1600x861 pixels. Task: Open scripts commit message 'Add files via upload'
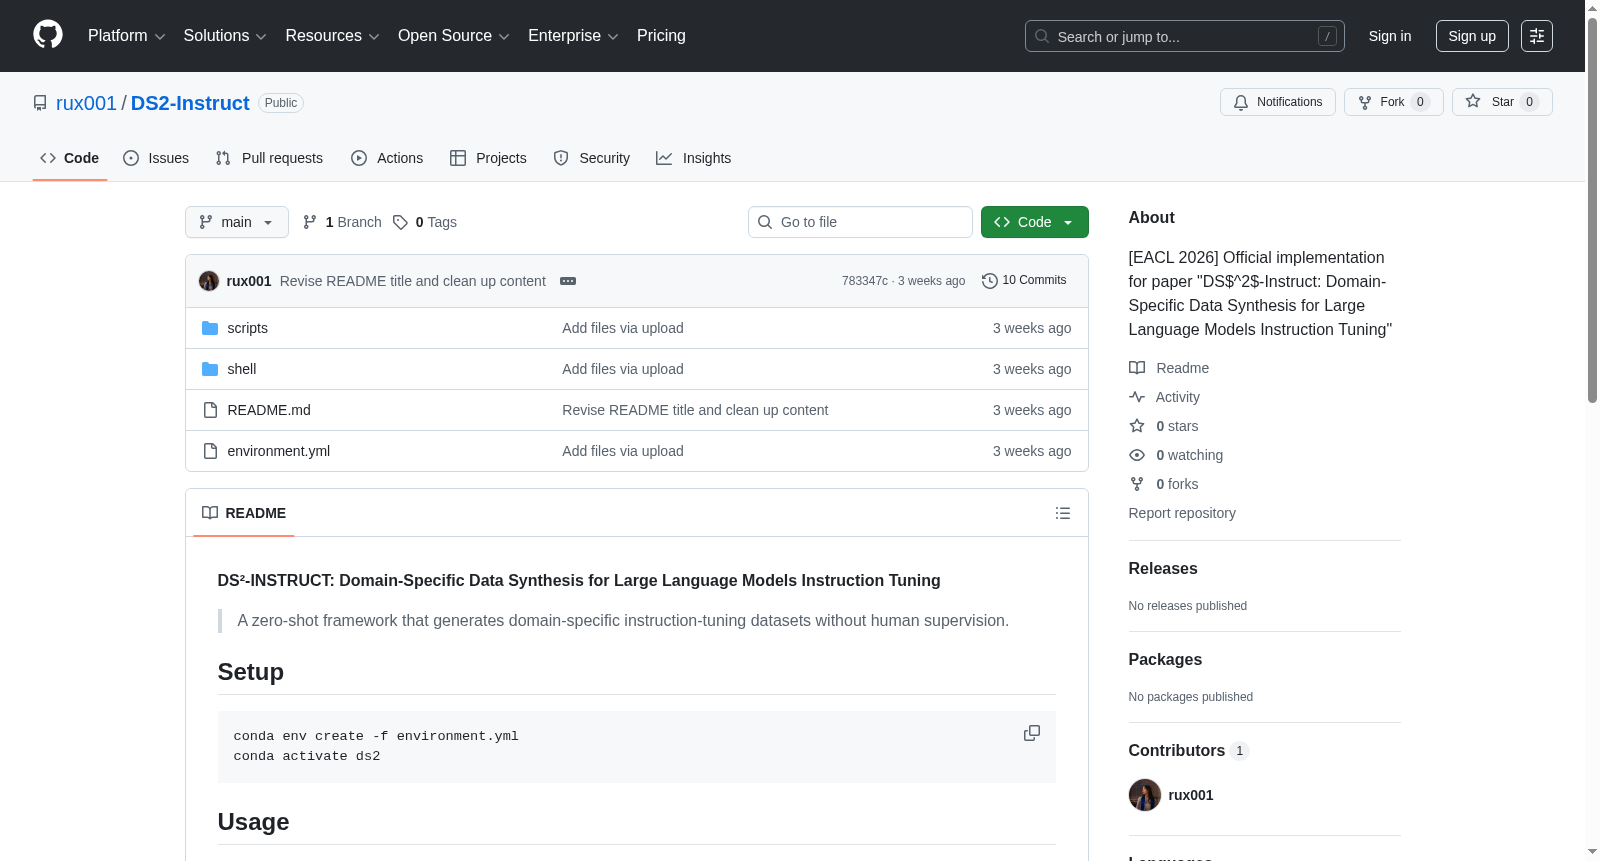(623, 328)
